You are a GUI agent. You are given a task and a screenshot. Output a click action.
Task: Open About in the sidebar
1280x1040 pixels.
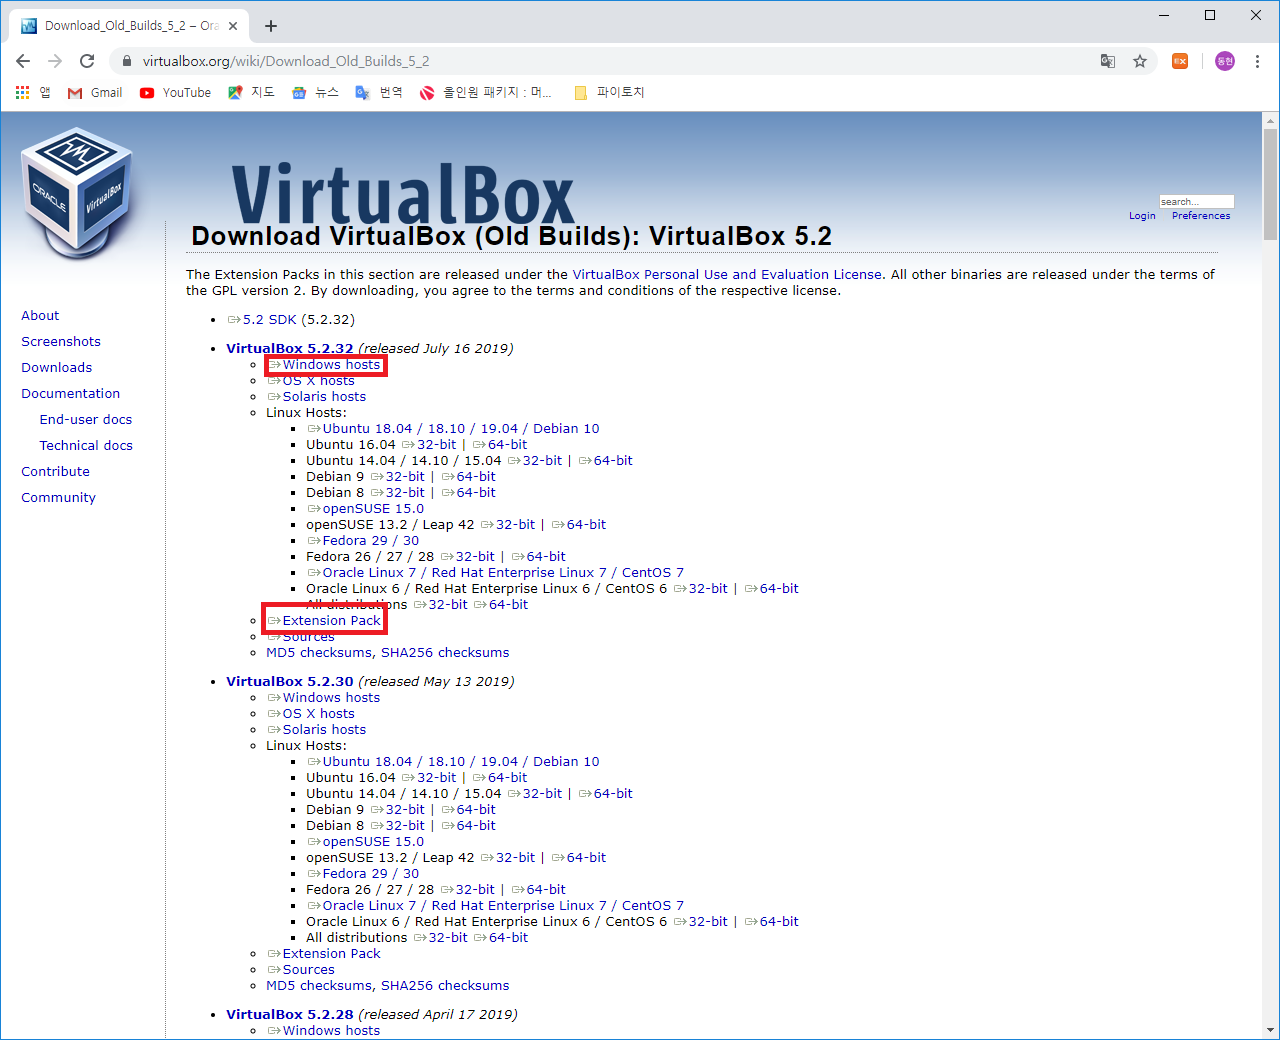pos(40,315)
